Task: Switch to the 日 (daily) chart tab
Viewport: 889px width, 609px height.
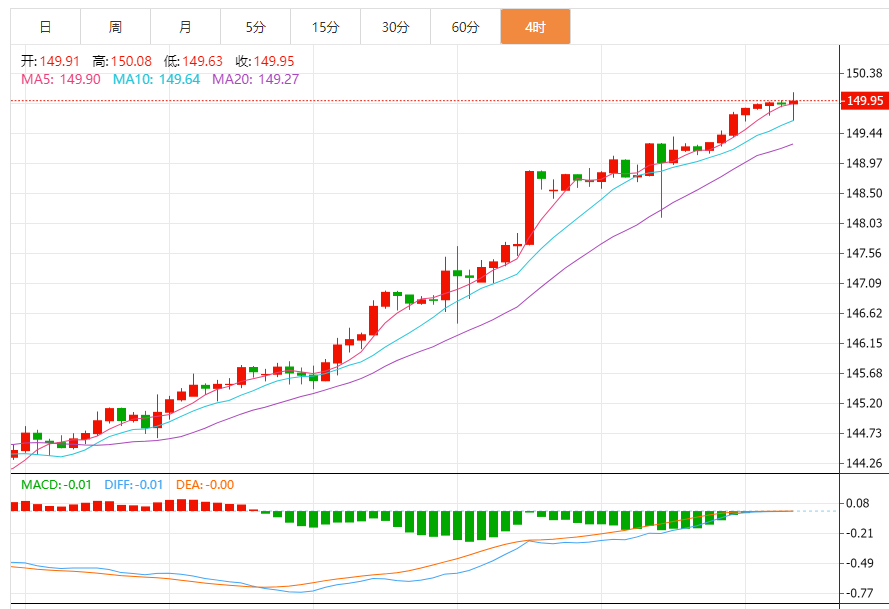Action: [x=45, y=27]
